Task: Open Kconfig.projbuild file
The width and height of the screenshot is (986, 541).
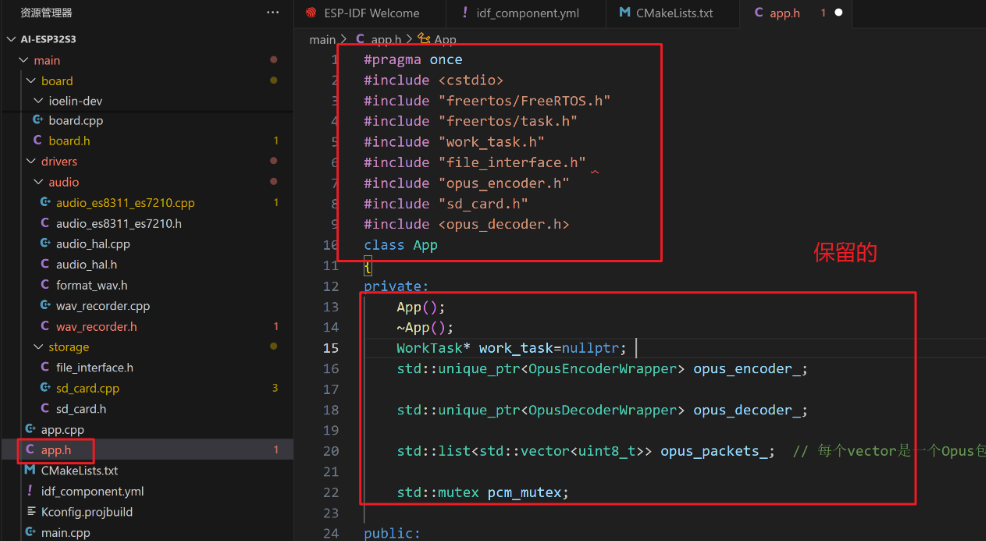Action: (87, 512)
